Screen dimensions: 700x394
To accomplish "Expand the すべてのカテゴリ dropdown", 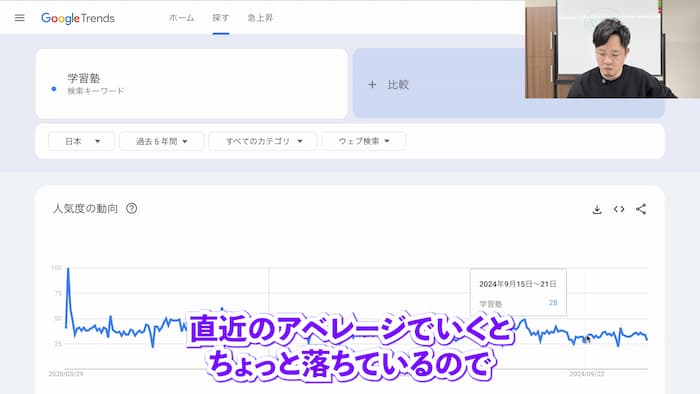I will click(263, 141).
